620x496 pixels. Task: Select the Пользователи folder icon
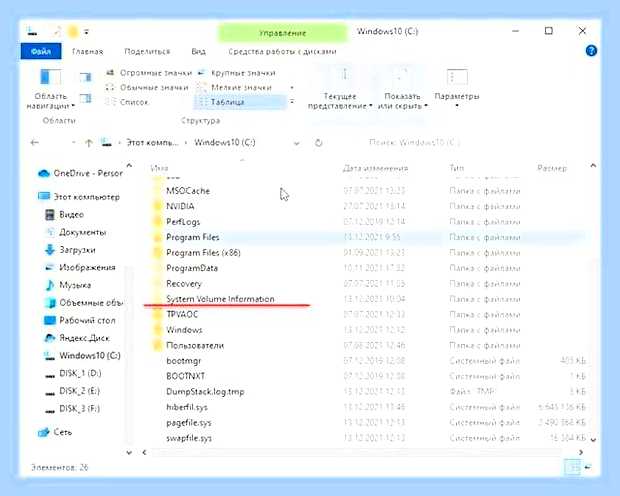click(158, 345)
